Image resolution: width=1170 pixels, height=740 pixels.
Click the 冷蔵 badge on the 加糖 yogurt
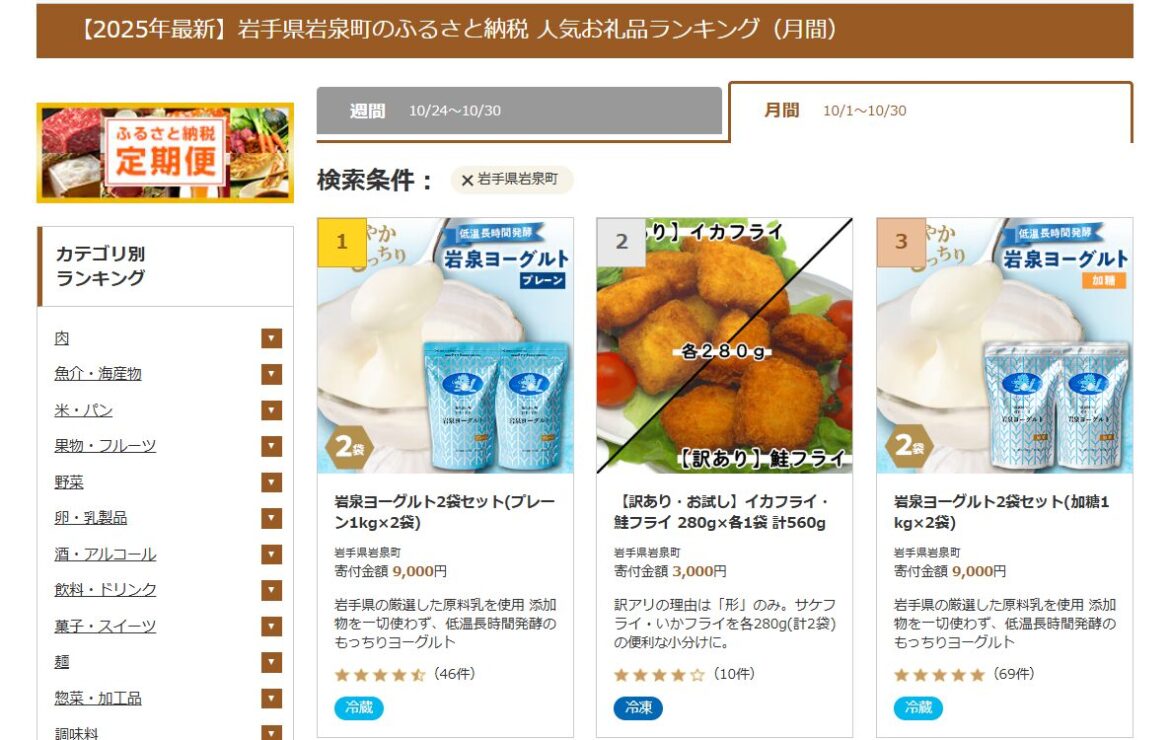tap(918, 707)
